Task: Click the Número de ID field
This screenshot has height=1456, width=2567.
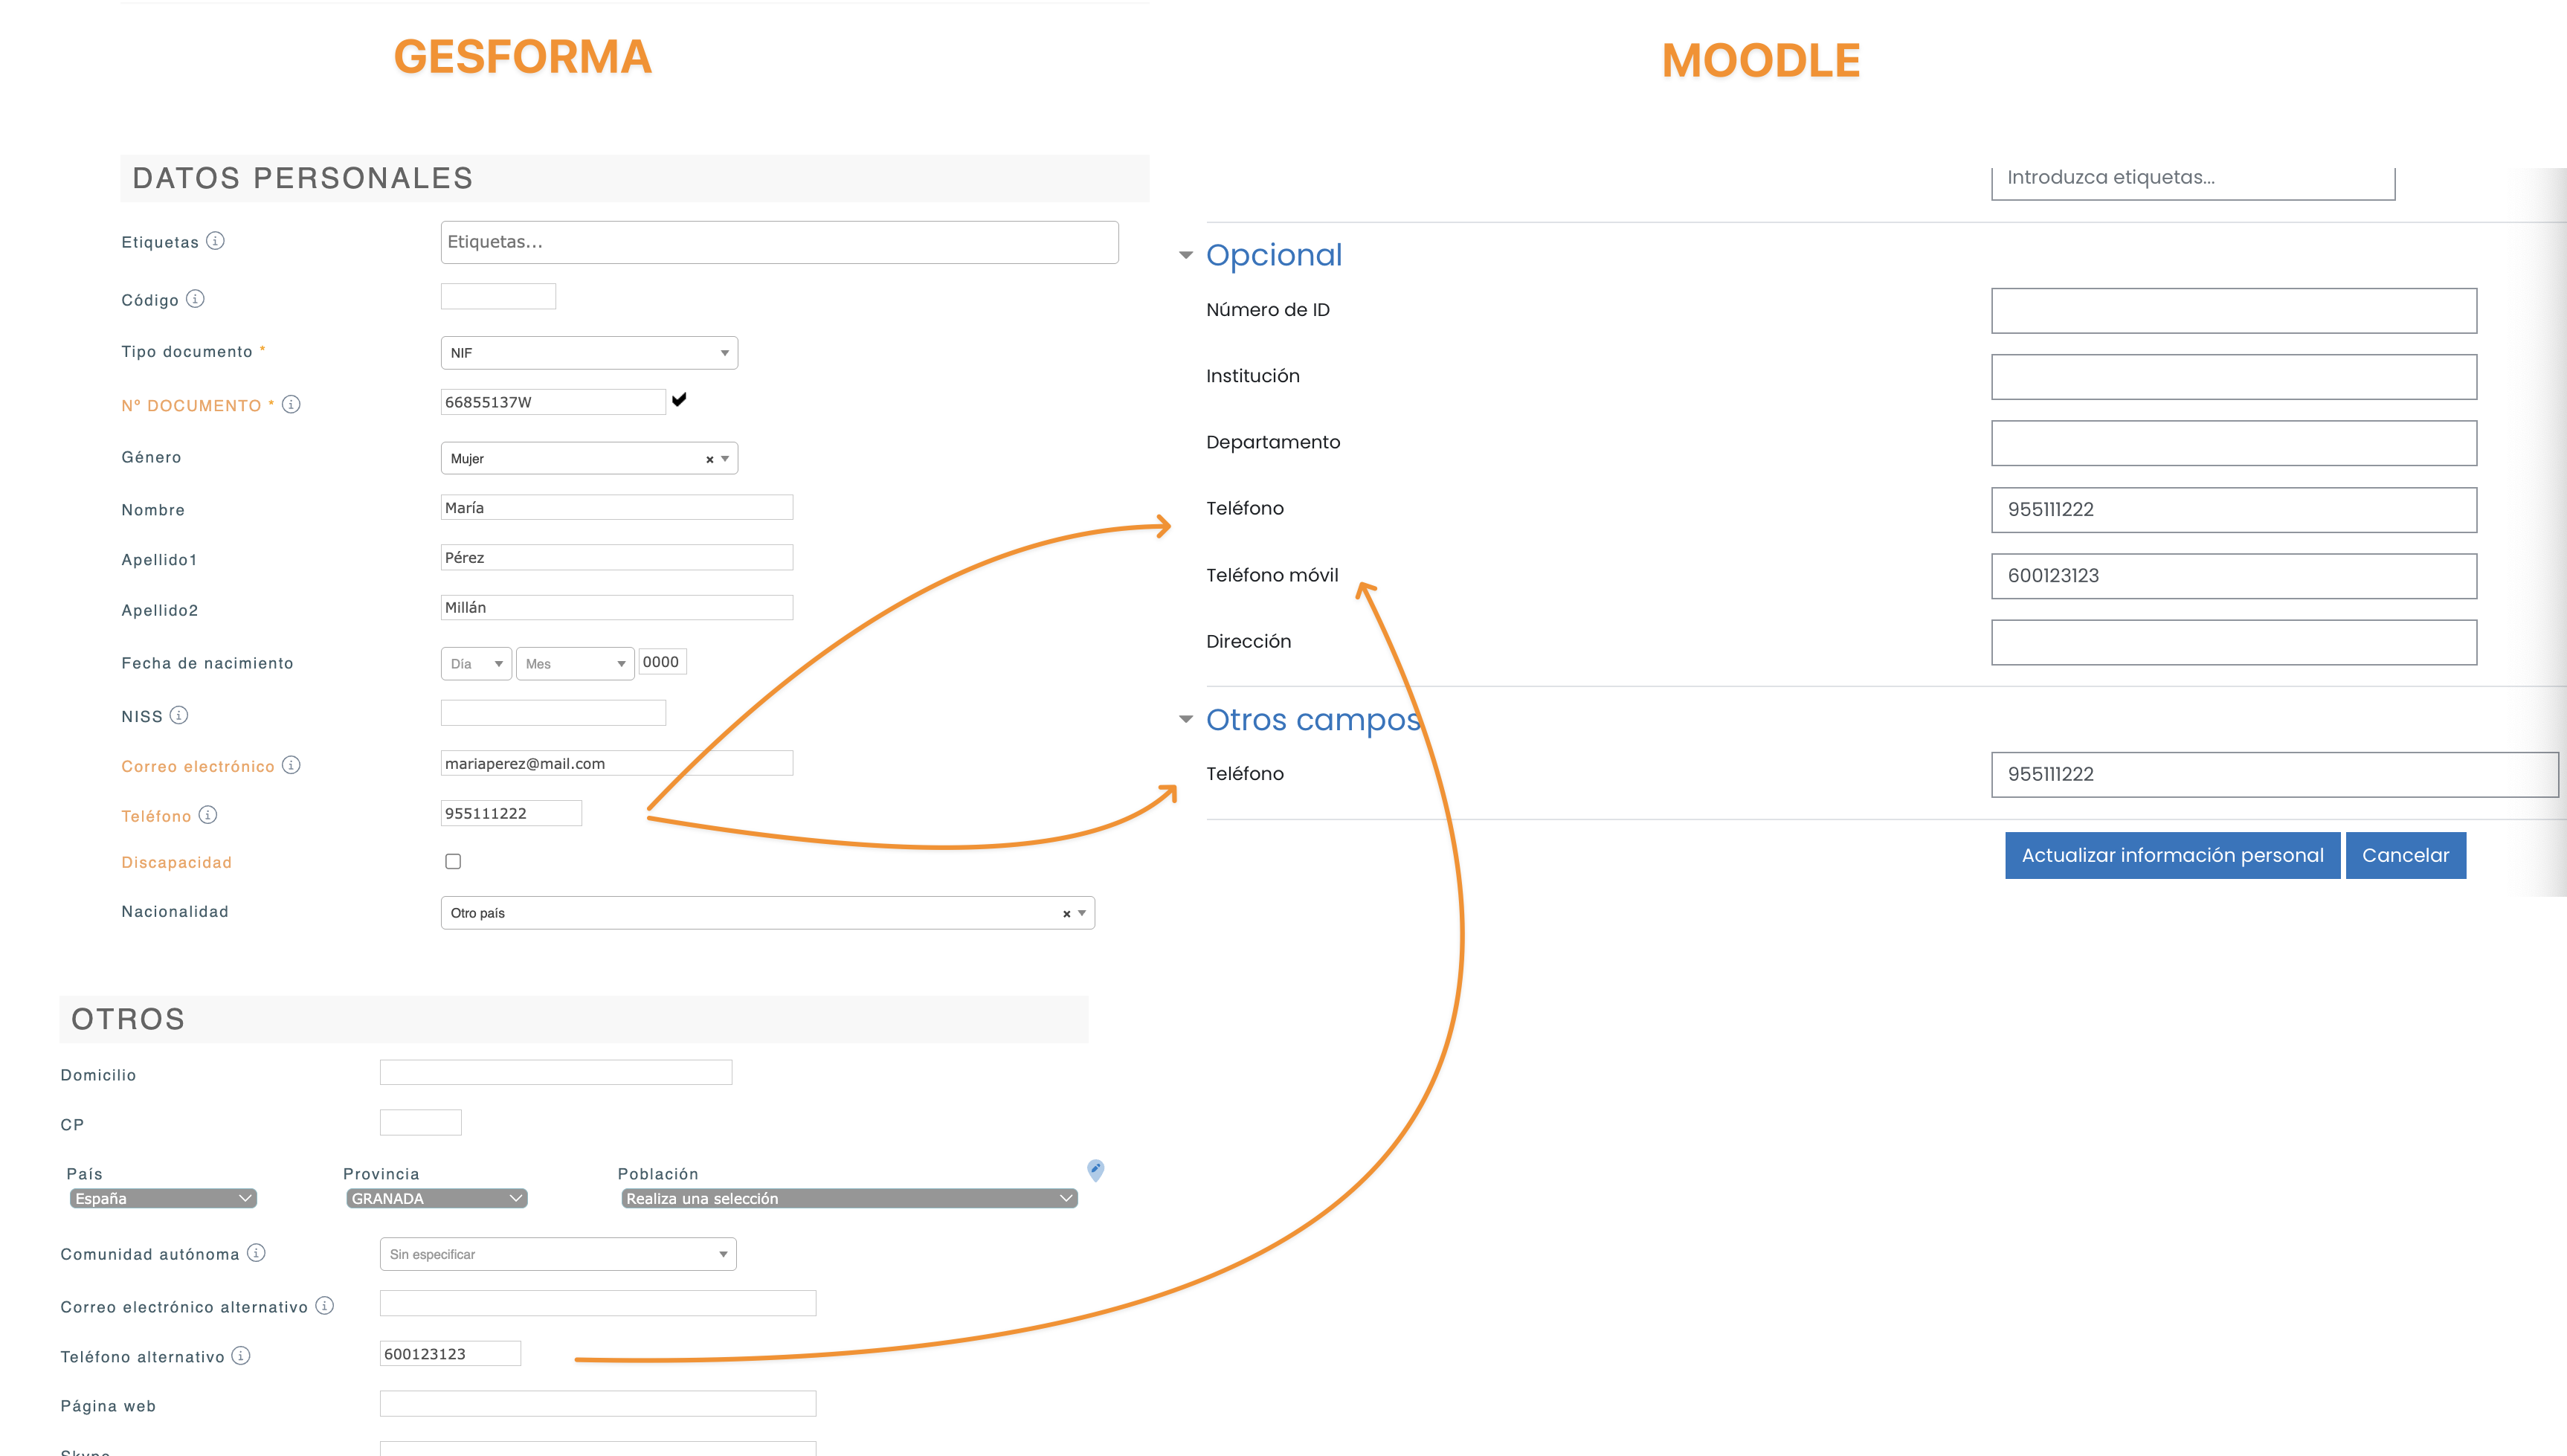Action: click(x=2233, y=311)
